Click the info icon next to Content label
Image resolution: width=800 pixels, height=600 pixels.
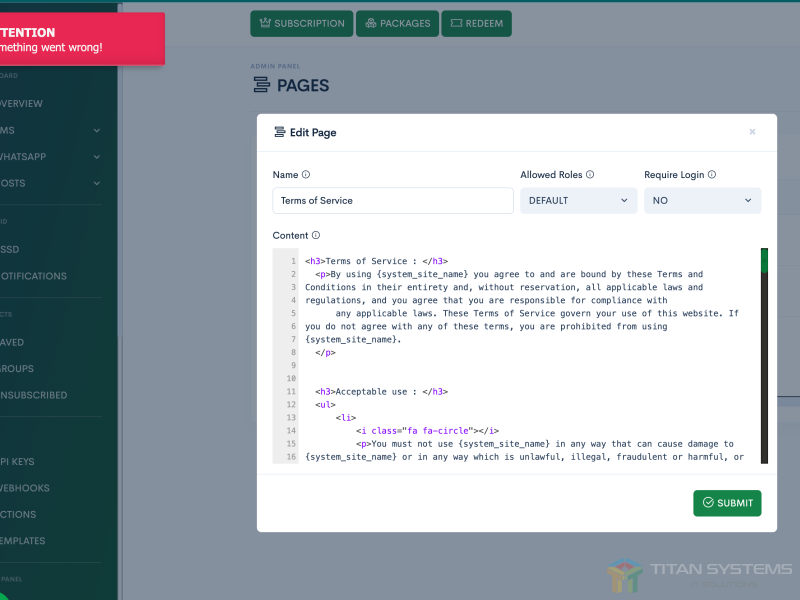(316, 236)
